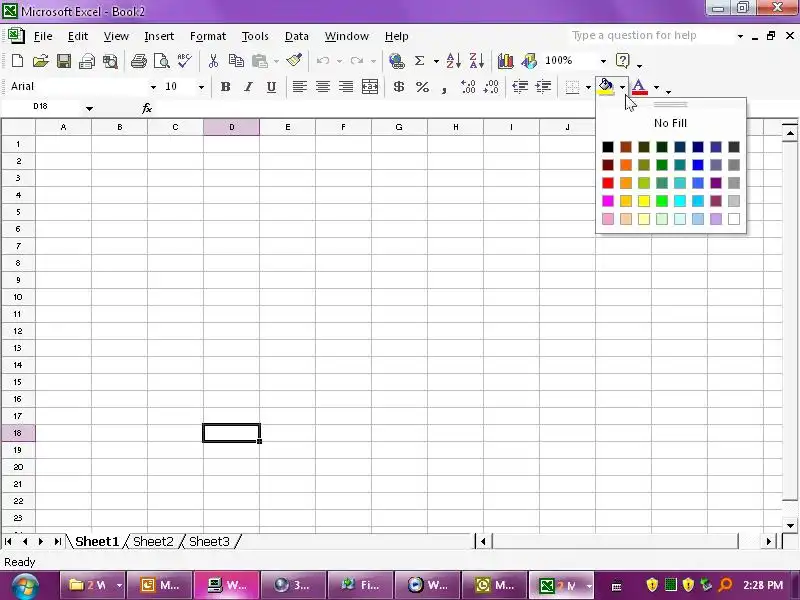Cut selection with the scissors icon

click(x=213, y=61)
